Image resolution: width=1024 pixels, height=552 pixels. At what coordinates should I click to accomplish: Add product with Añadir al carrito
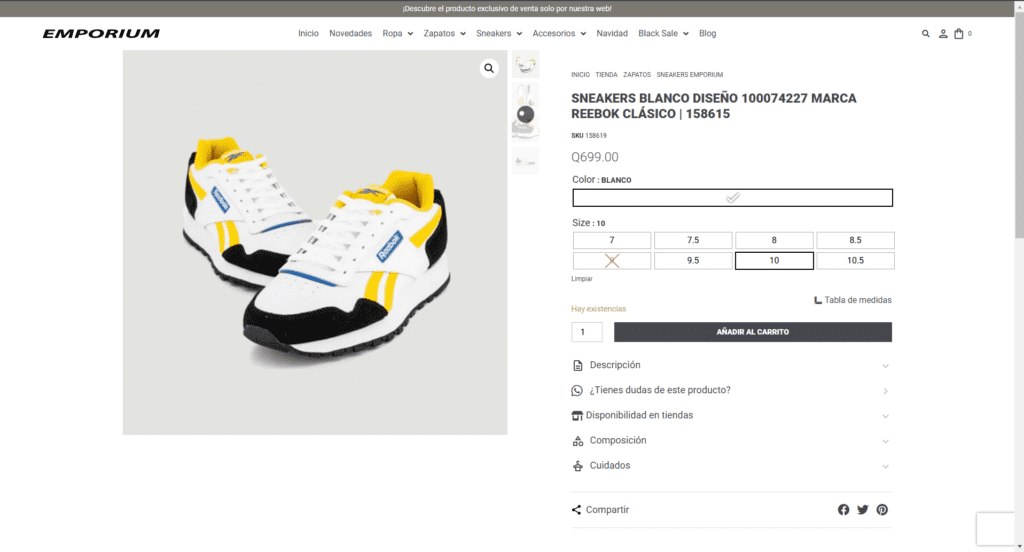[753, 332]
